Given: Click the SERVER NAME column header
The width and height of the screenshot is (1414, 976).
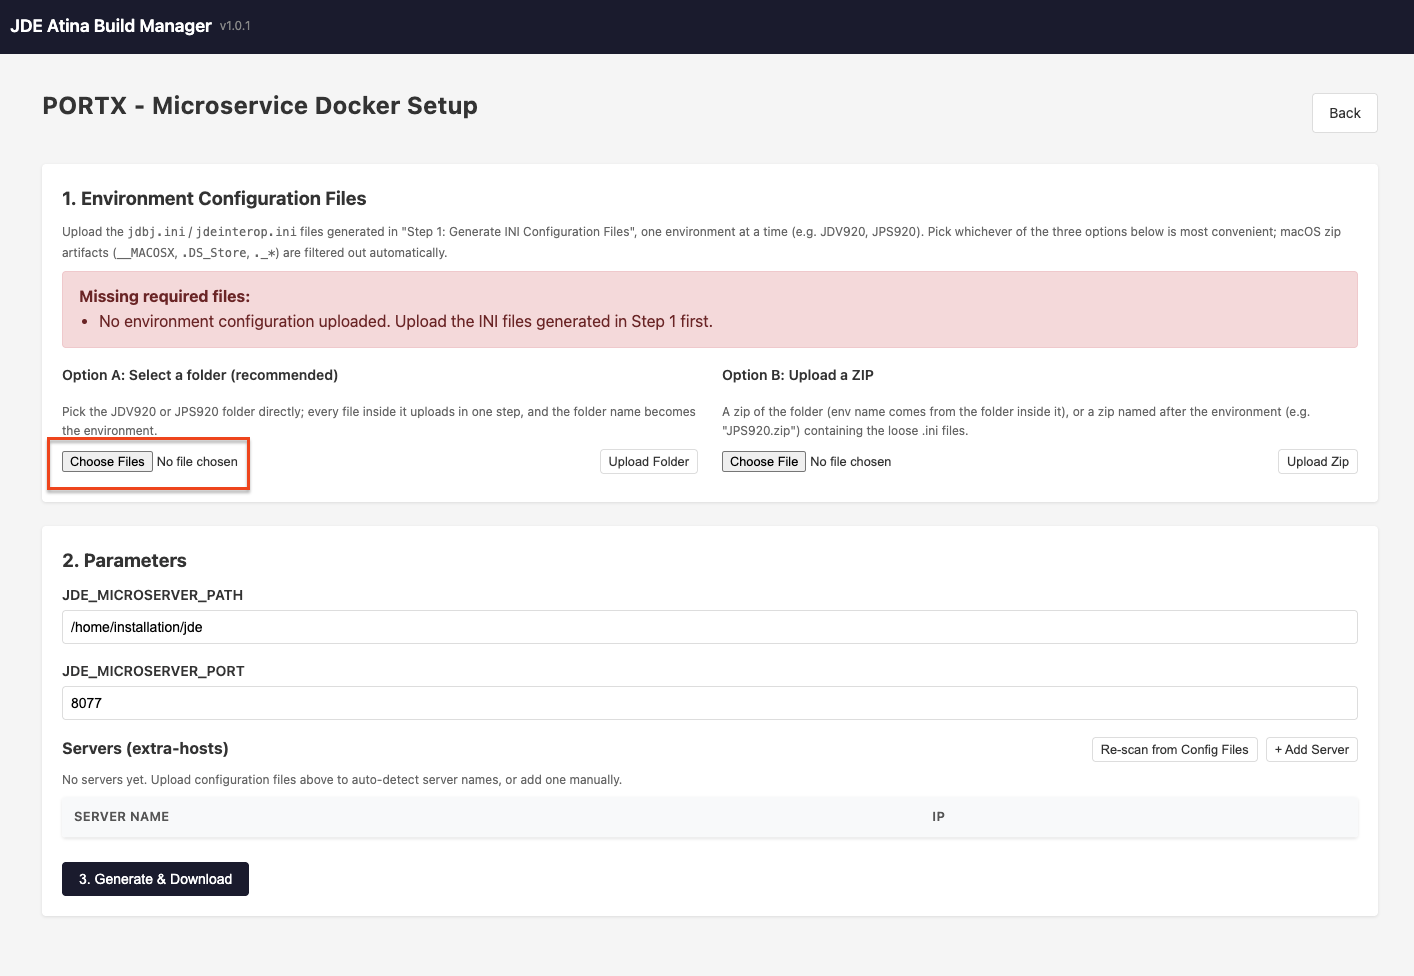Looking at the screenshot, I should (121, 817).
